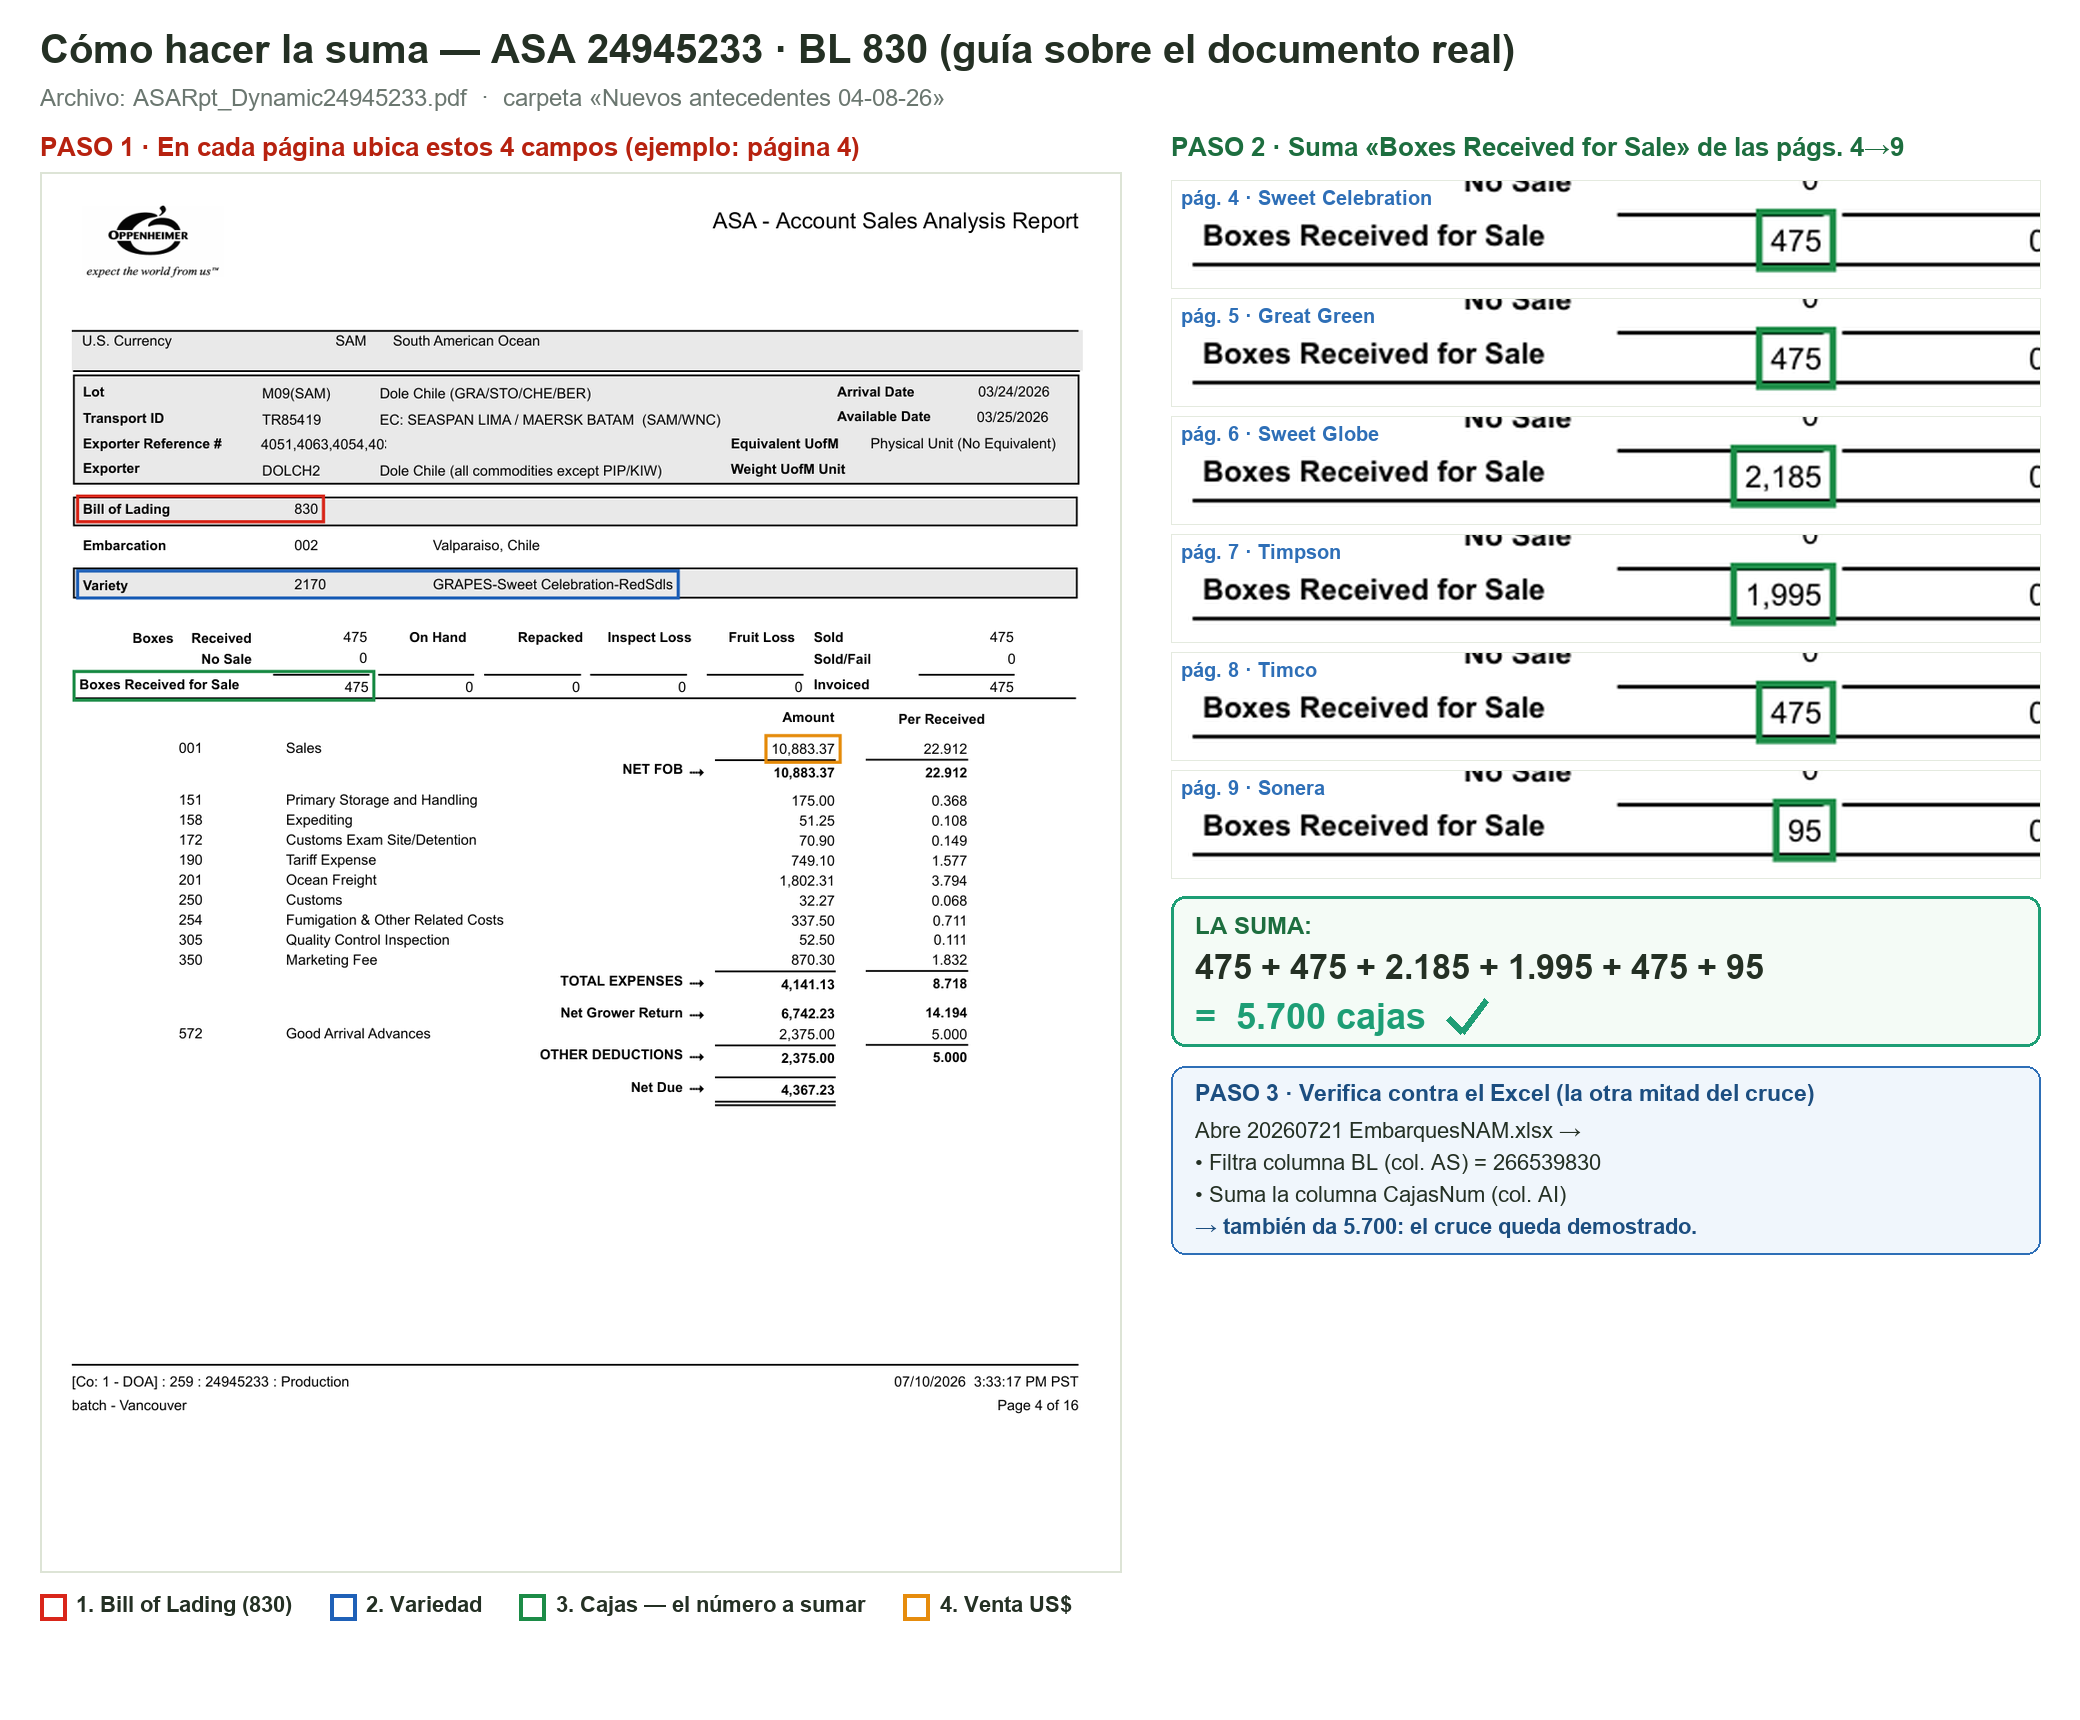Click the green checkmark next to 5.700 cajas
Image resolution: width=2080 pixels, height=1720 pixels.
1467,1017
